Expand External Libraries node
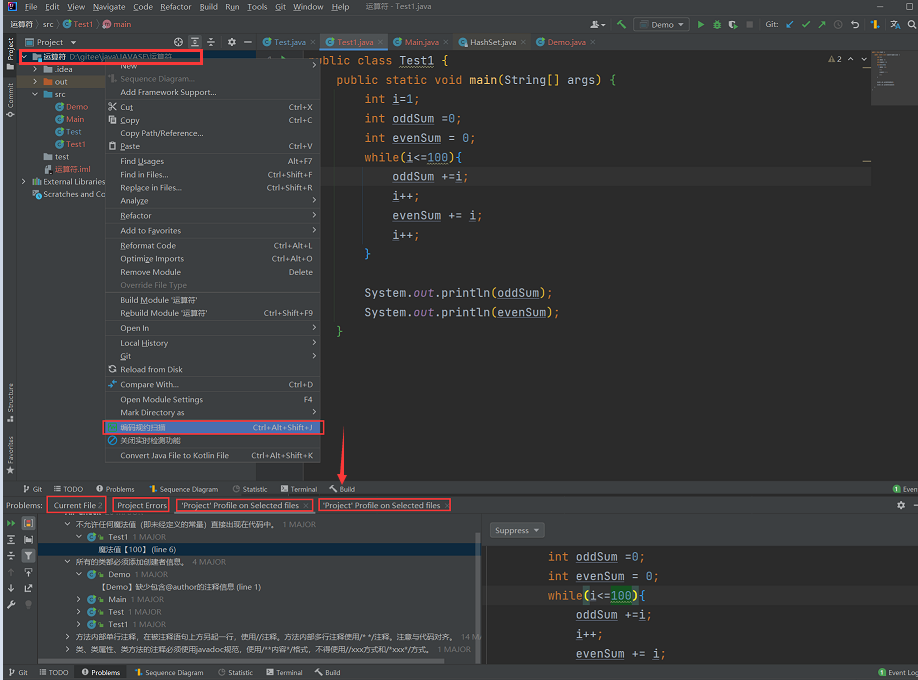918x680 pixels. [x=23, y=182]
